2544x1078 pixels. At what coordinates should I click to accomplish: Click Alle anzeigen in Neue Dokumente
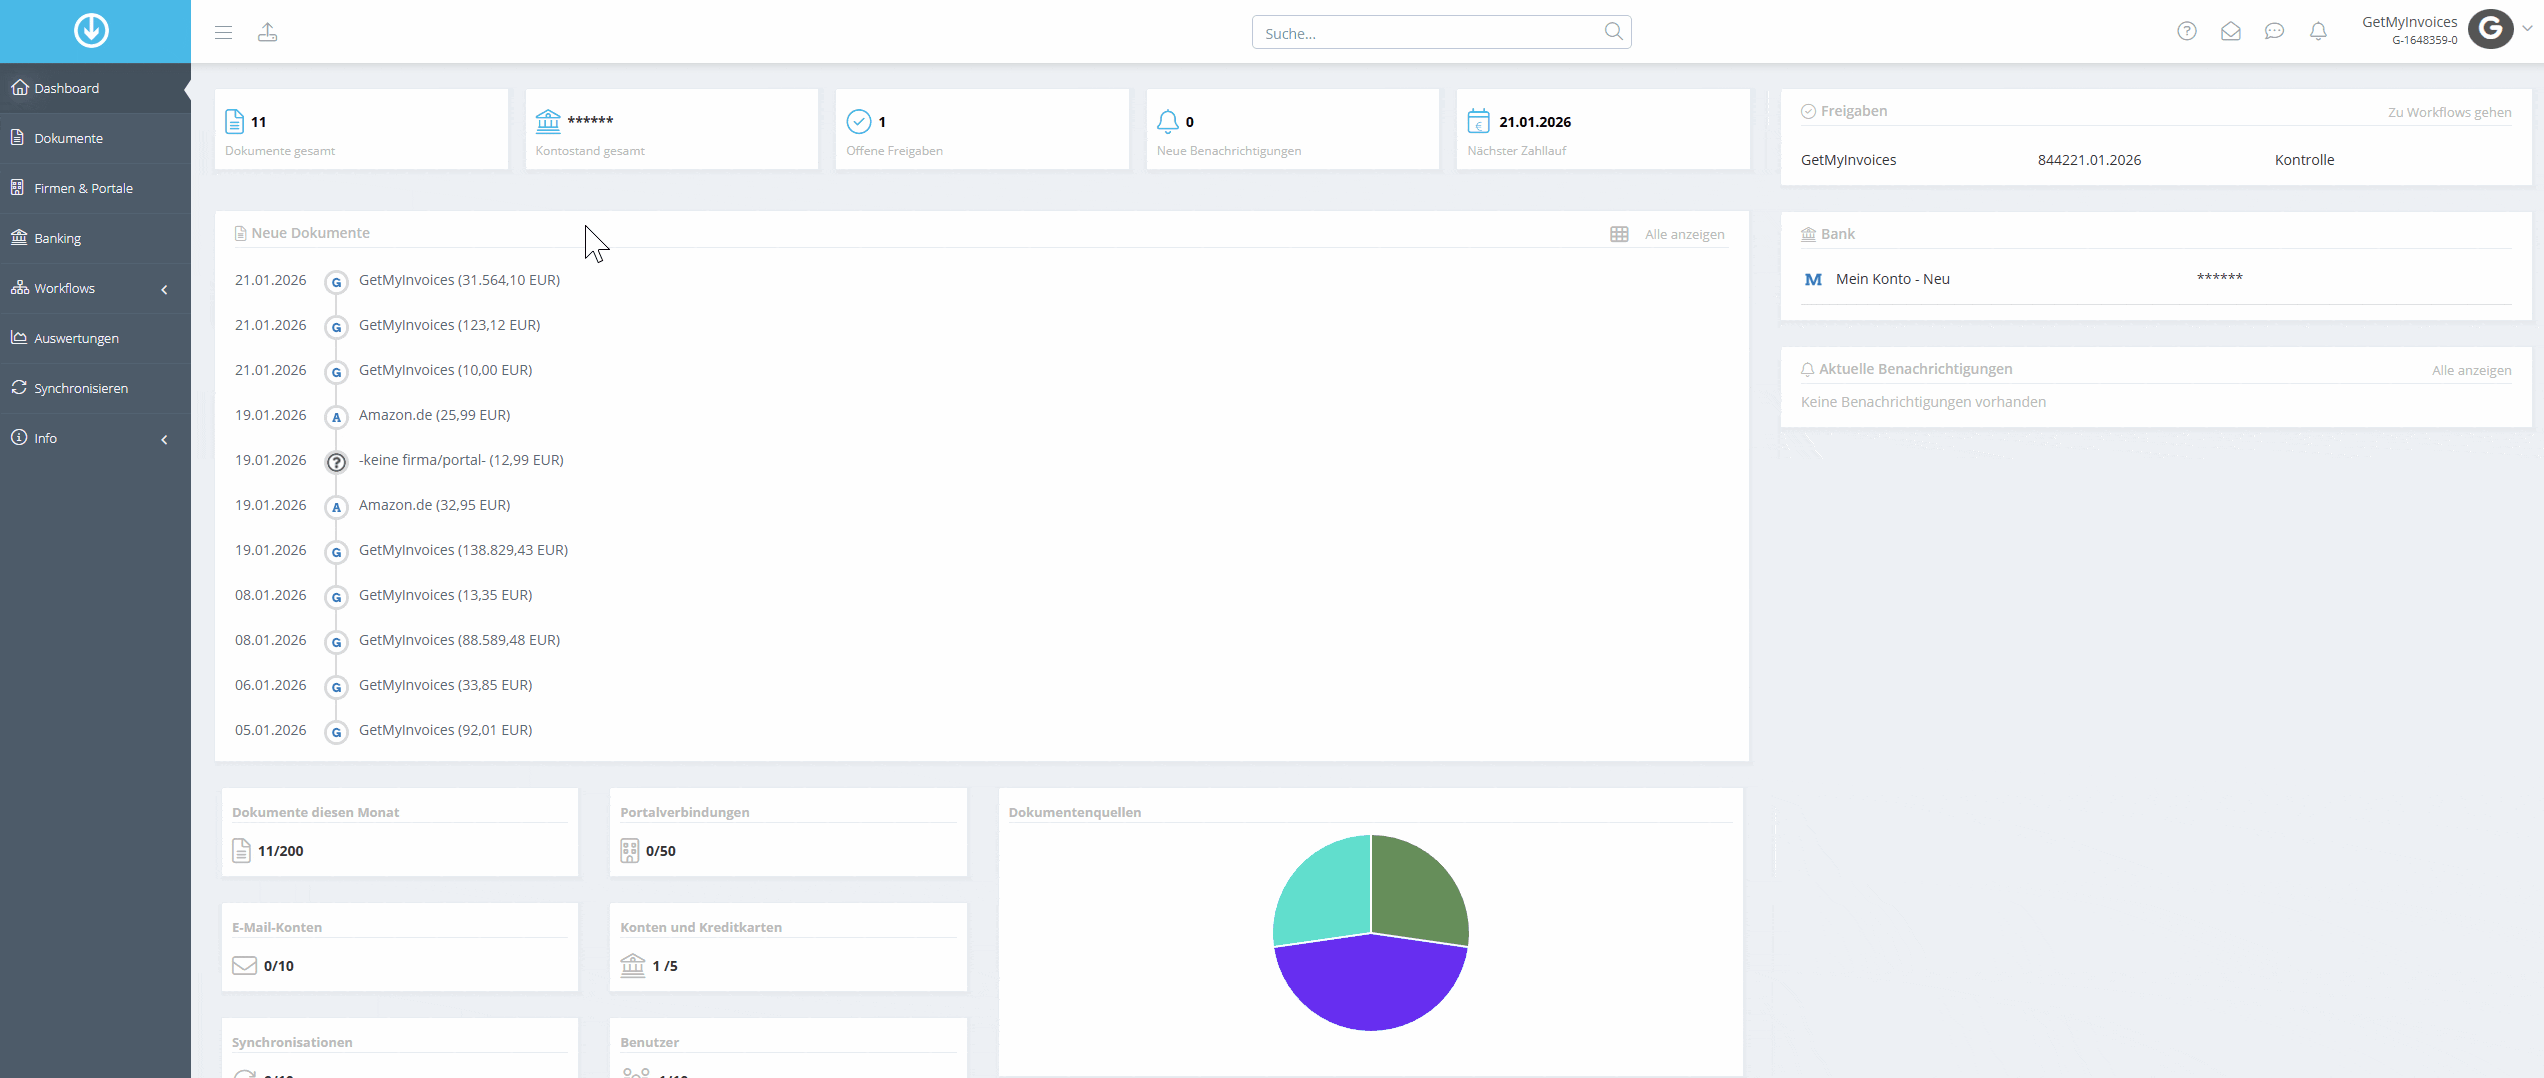[1684, 234]
